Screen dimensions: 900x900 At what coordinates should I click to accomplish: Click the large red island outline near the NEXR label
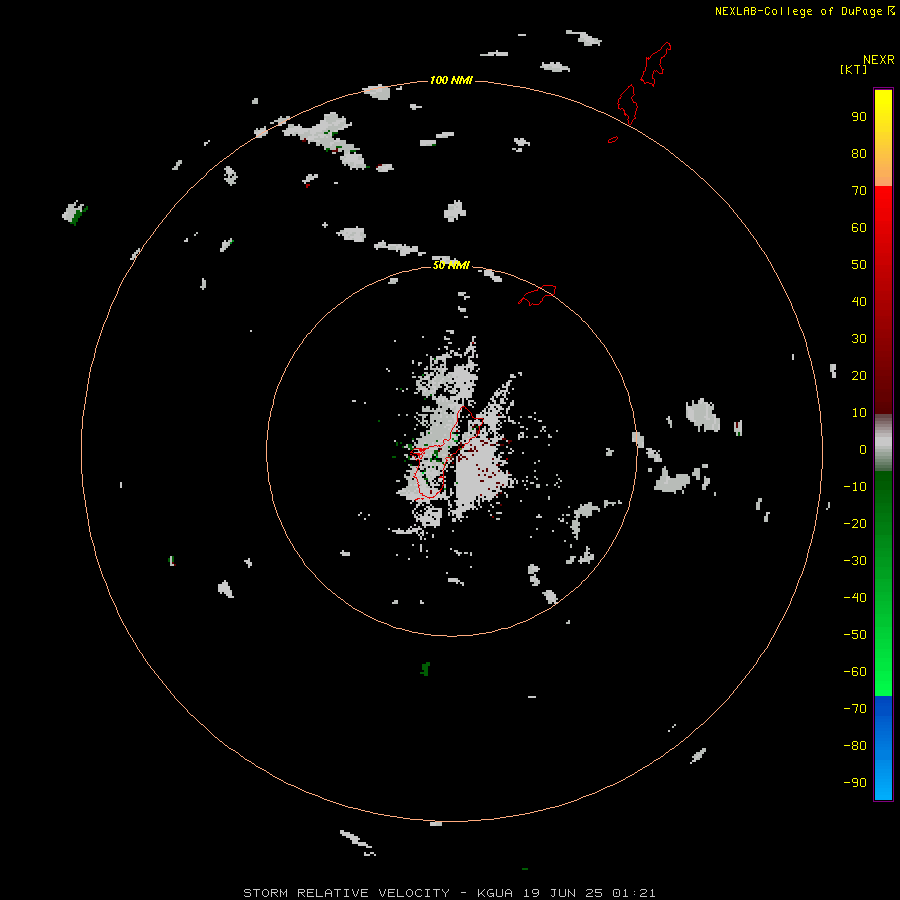click(655, 64)
